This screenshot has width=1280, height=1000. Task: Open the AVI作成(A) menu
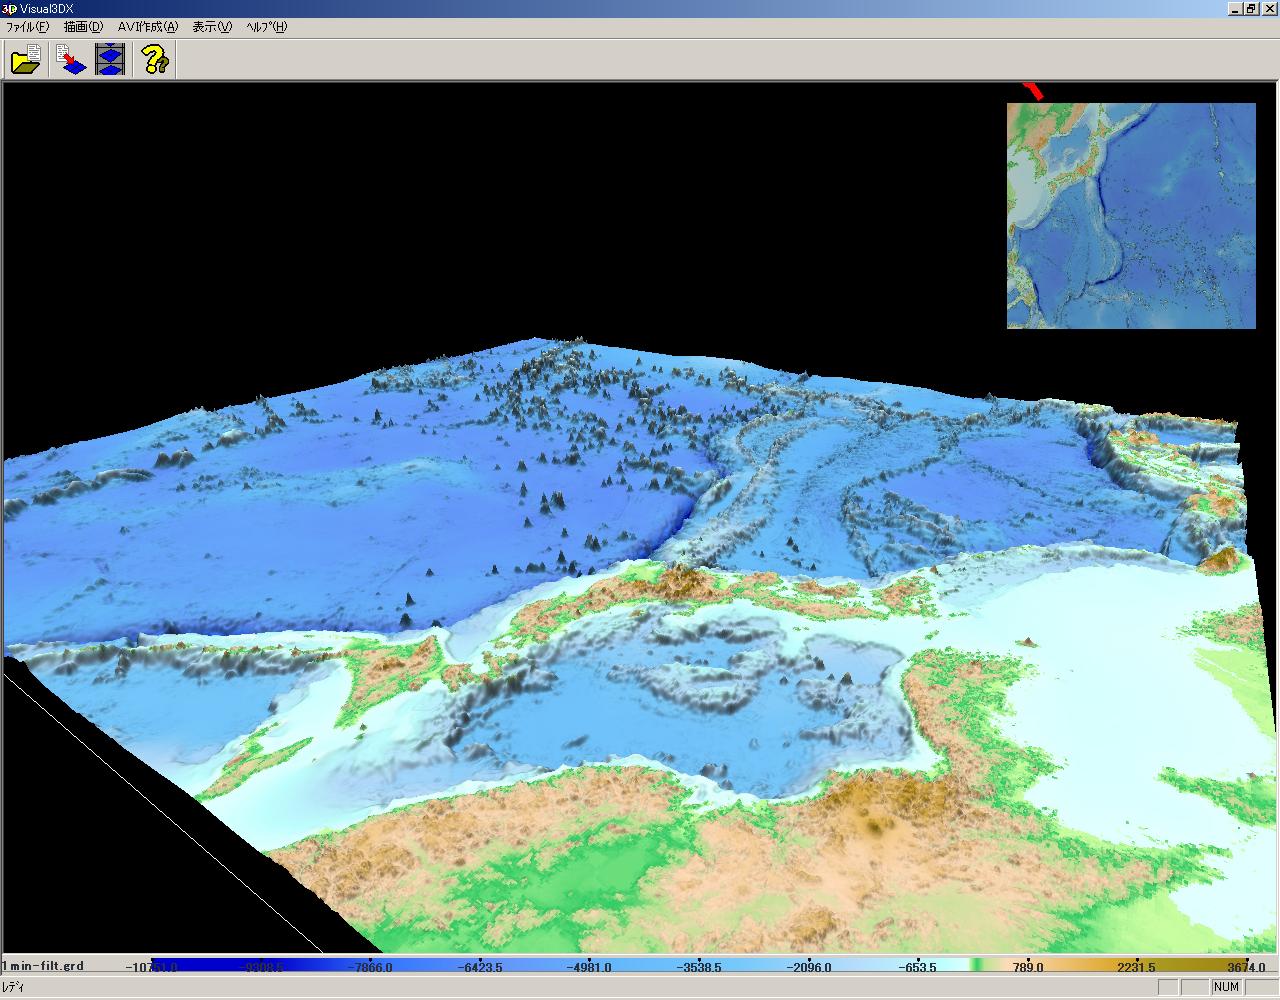[147, 27]
